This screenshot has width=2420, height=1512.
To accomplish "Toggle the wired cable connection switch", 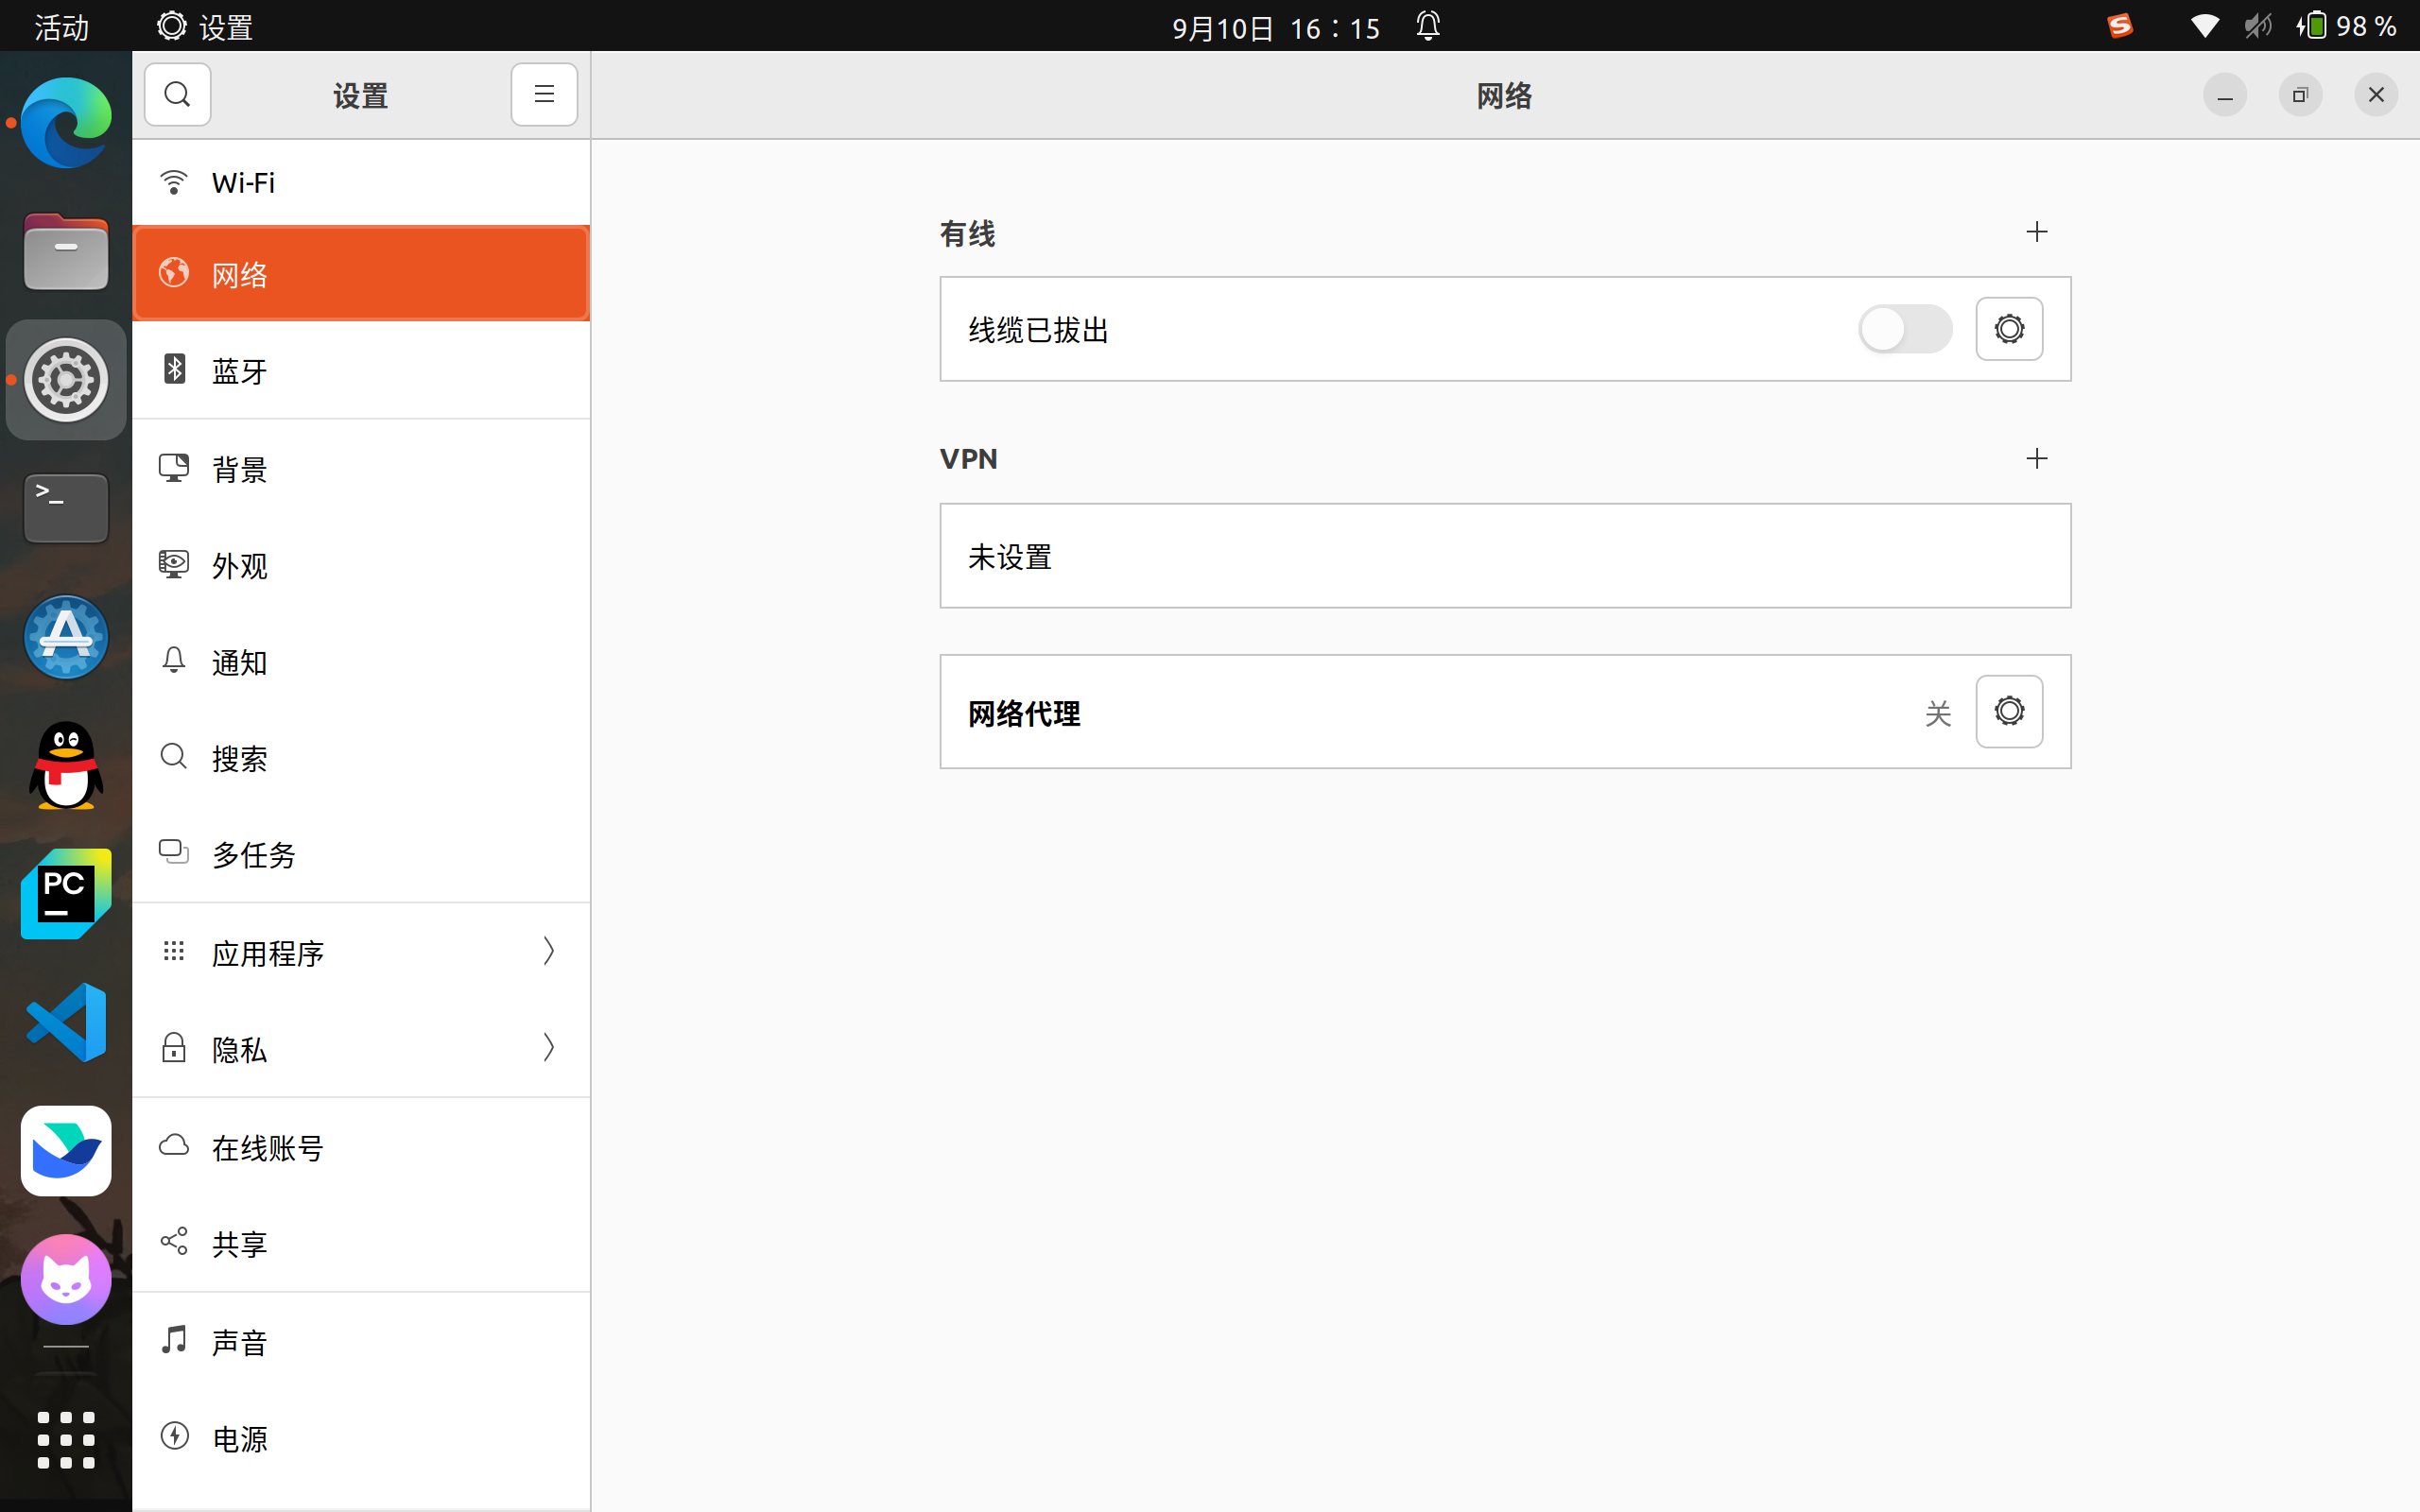I will point(1904,329).
